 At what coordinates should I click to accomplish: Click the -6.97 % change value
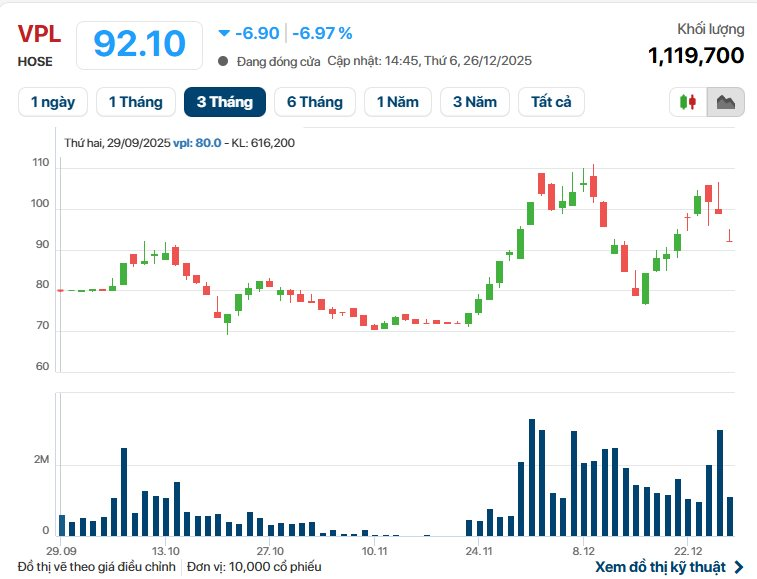(x=322, y=33)
